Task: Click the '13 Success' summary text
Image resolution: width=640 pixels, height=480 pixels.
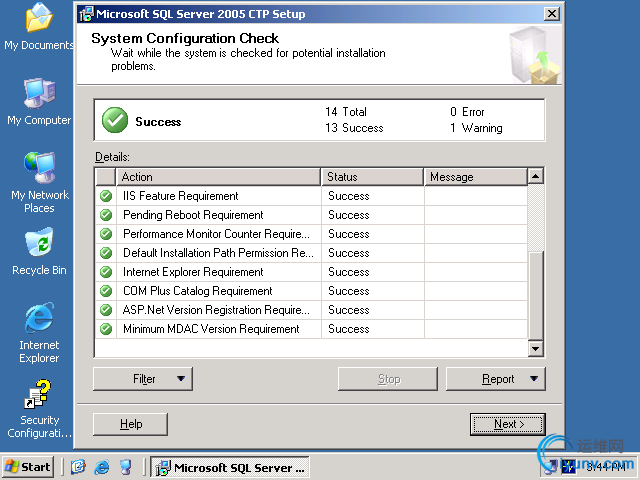Action: (x=354, y=128)
